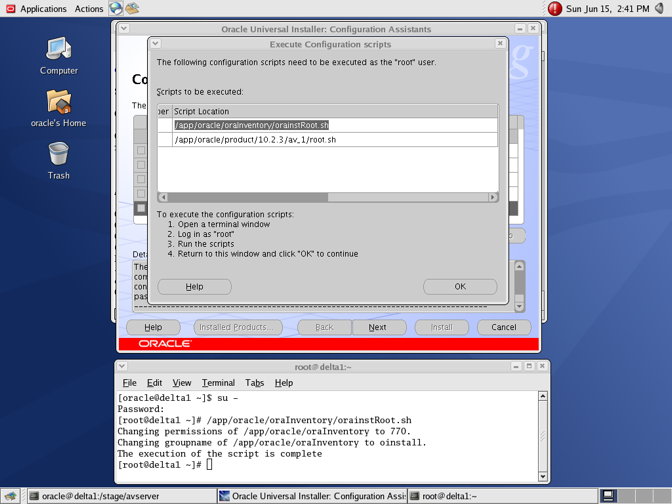
Task: Click the email launcher icon in top panel
Action: [x=132, y=8]
